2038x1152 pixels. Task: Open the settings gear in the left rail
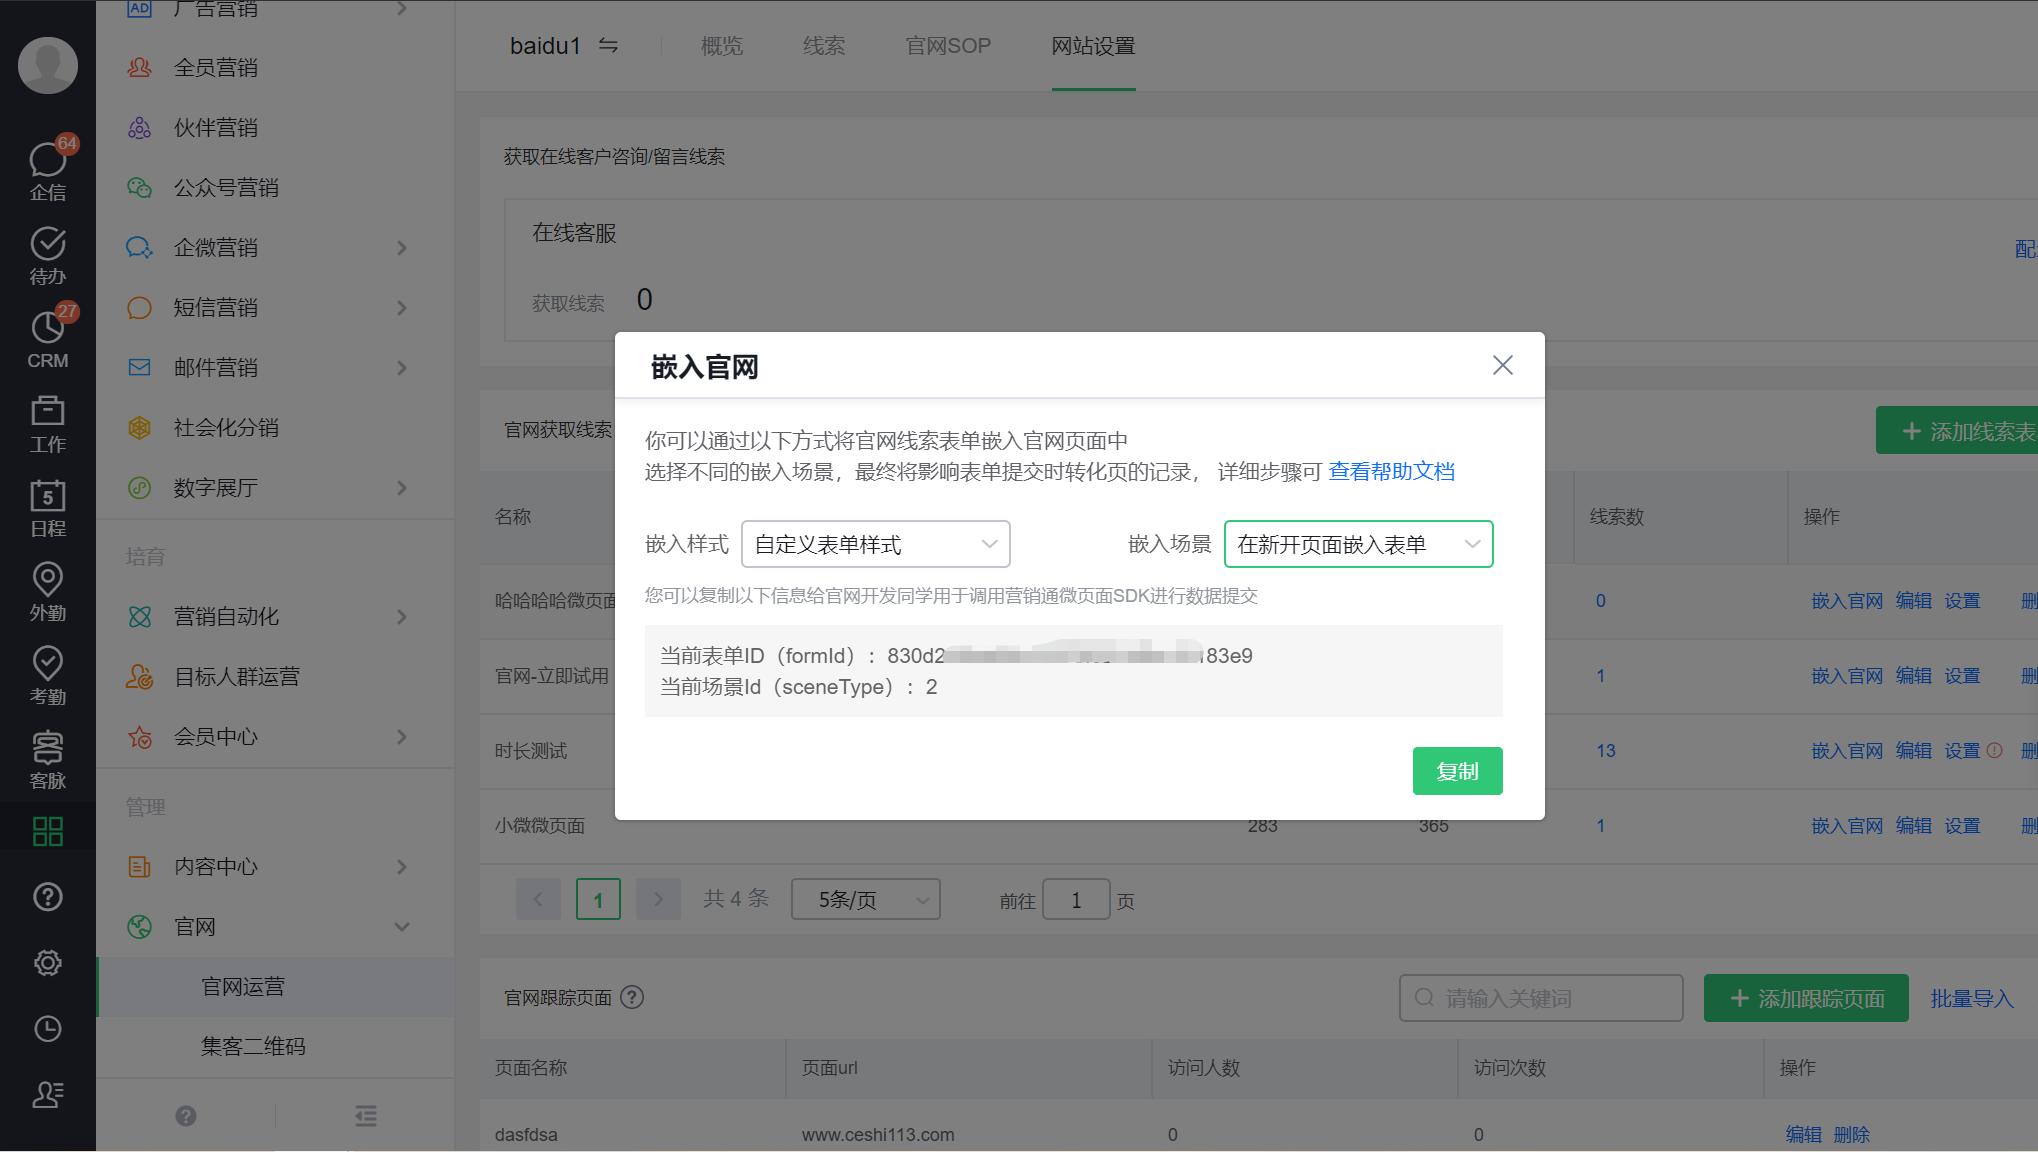click(x=47, y=963)
